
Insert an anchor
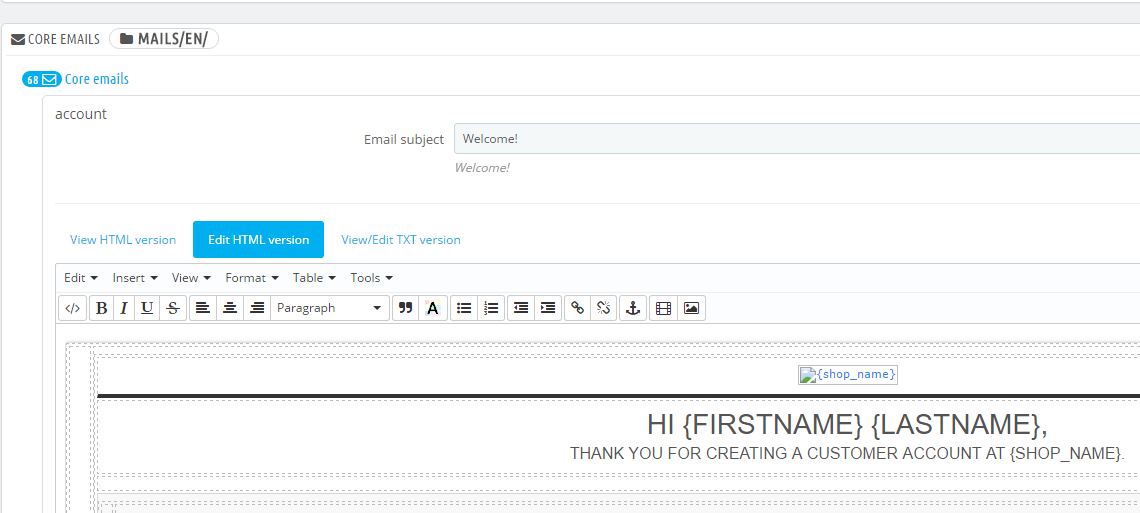[x=633, y=308]
